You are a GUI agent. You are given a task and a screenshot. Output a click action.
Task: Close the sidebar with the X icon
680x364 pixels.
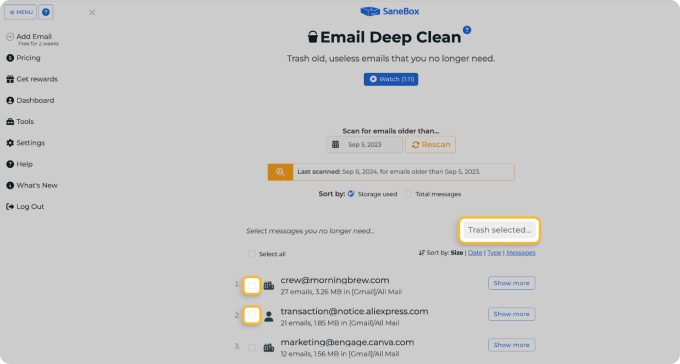92,13
